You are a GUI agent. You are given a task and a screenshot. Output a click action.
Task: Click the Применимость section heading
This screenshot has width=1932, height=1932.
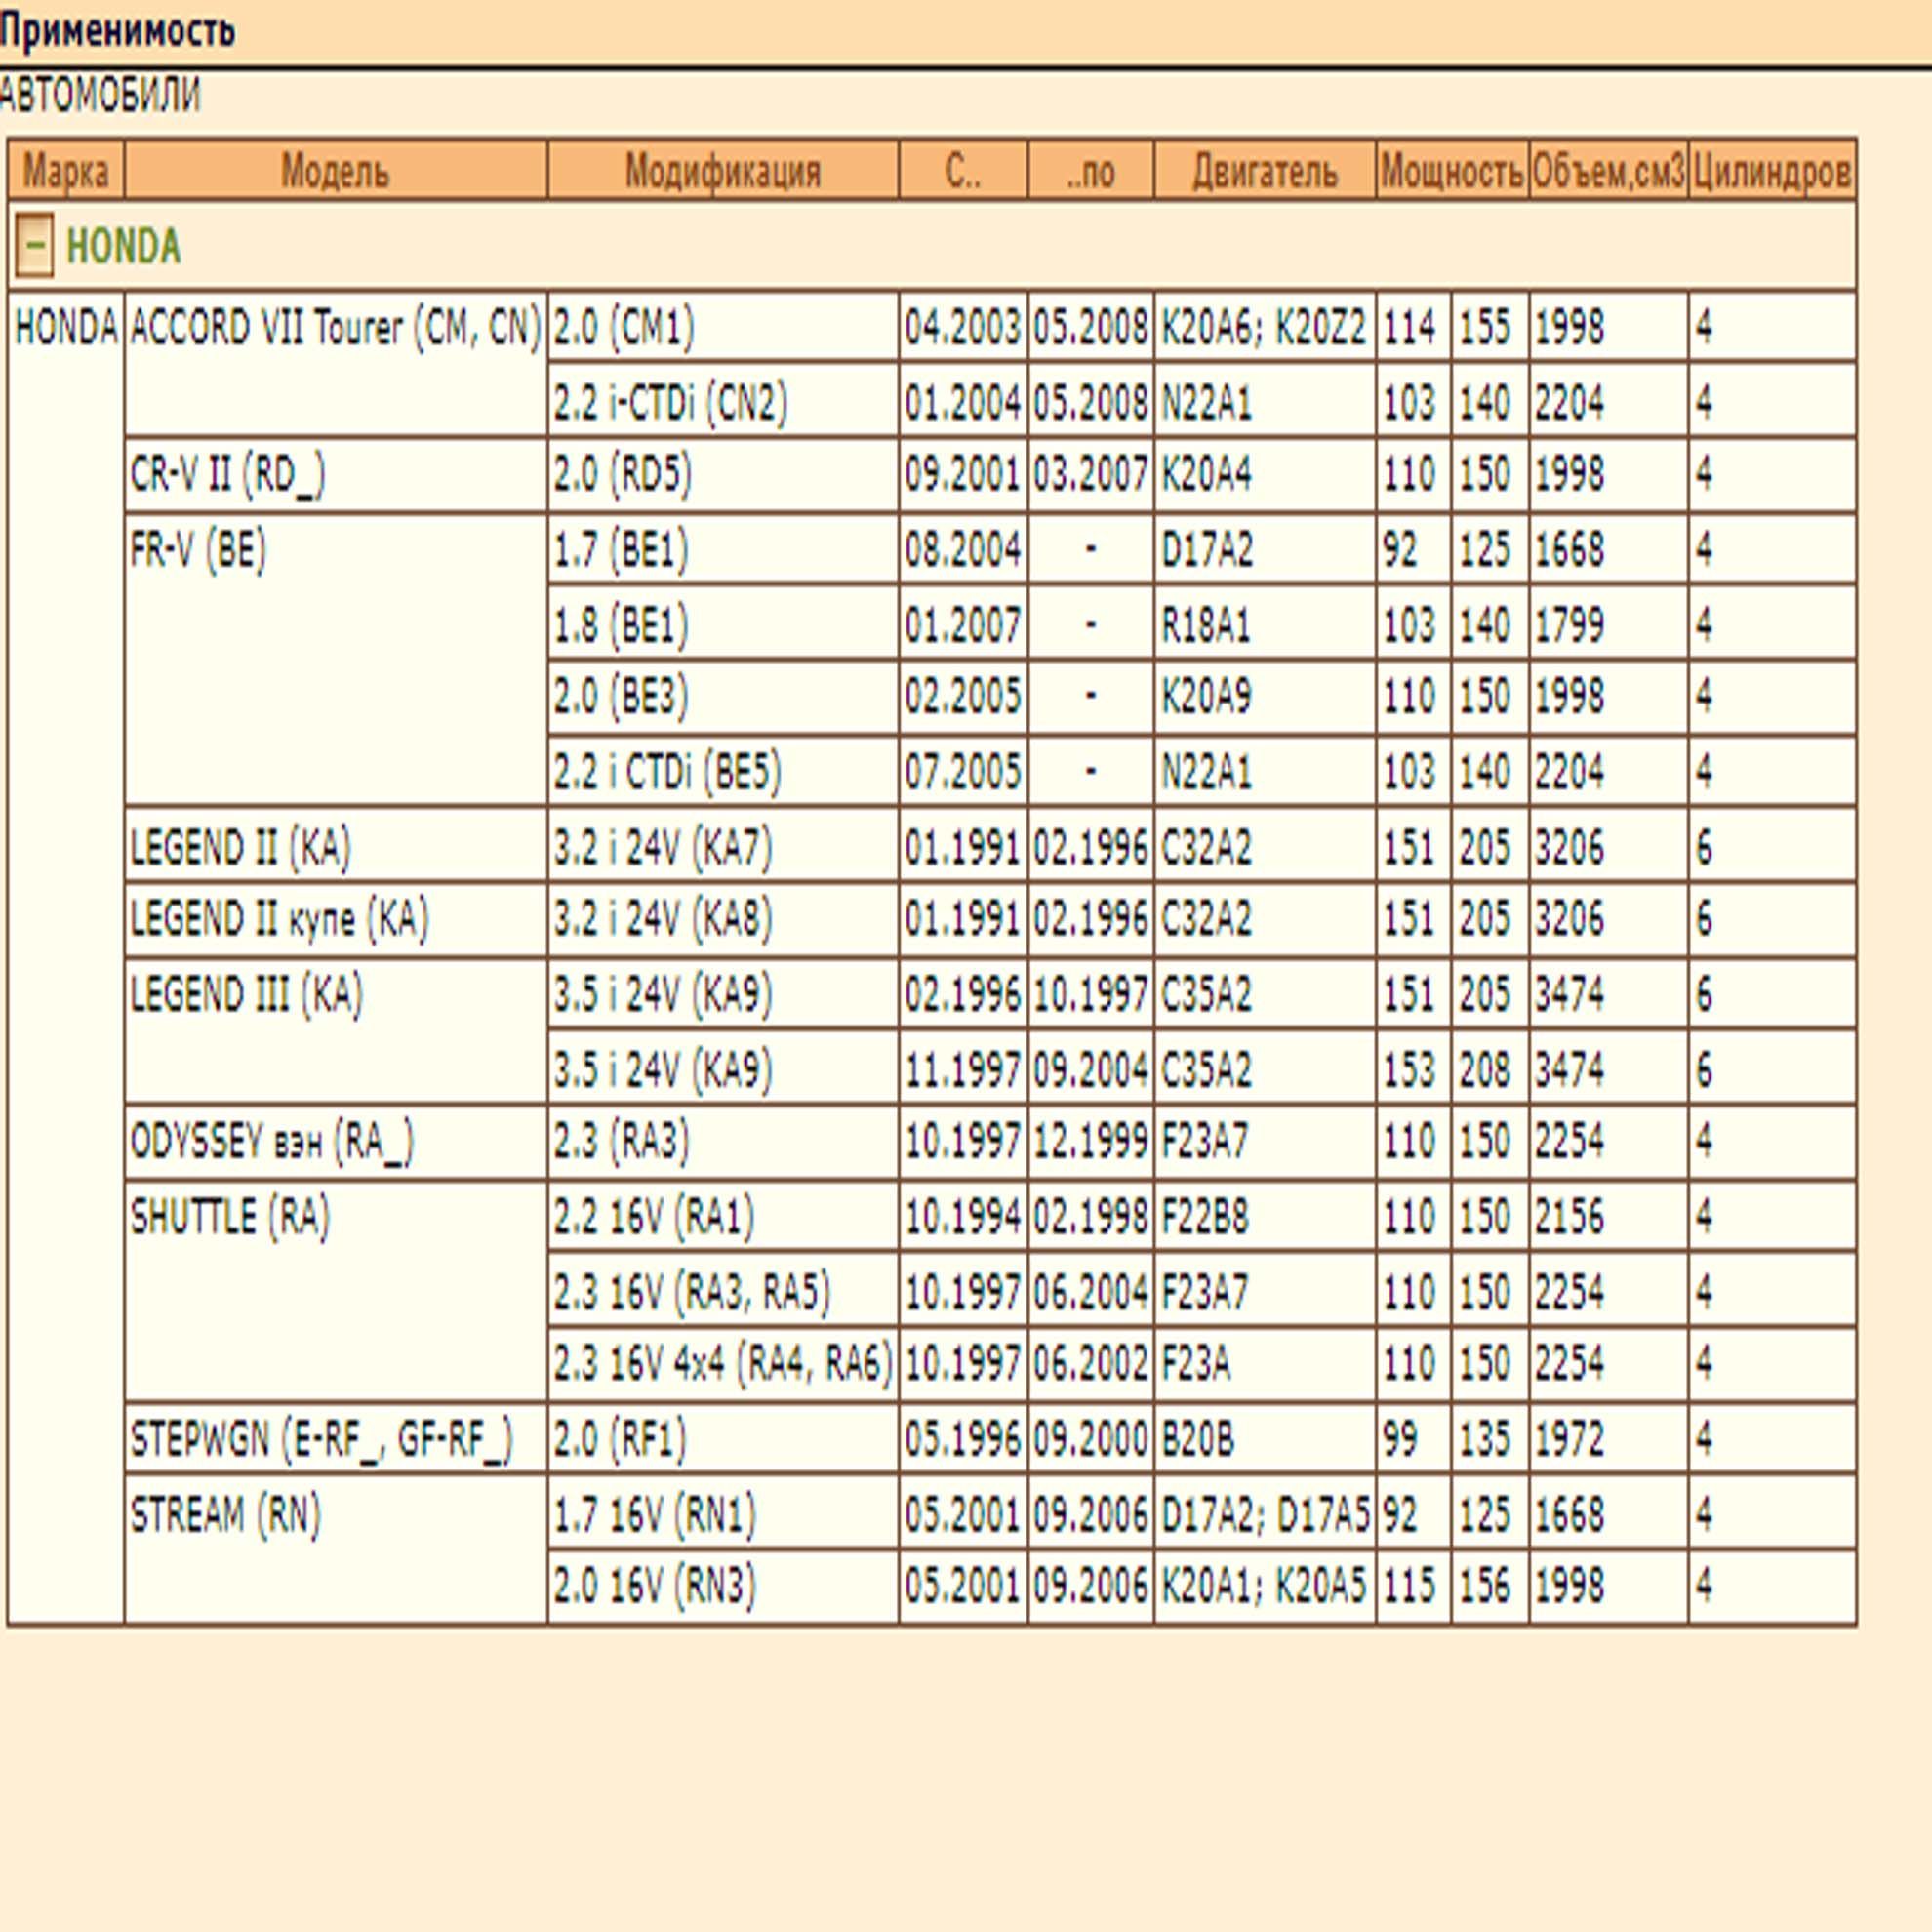(117, 30)
